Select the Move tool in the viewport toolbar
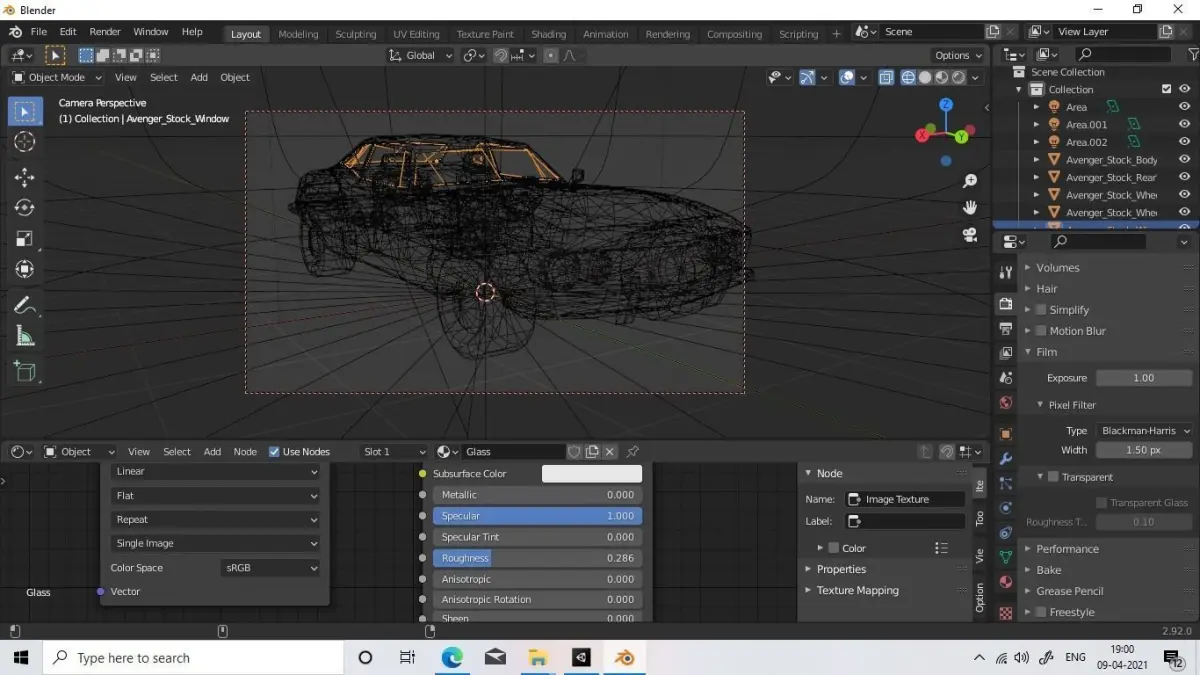Screen dimensions: 1200x675 tap(25, 177)
